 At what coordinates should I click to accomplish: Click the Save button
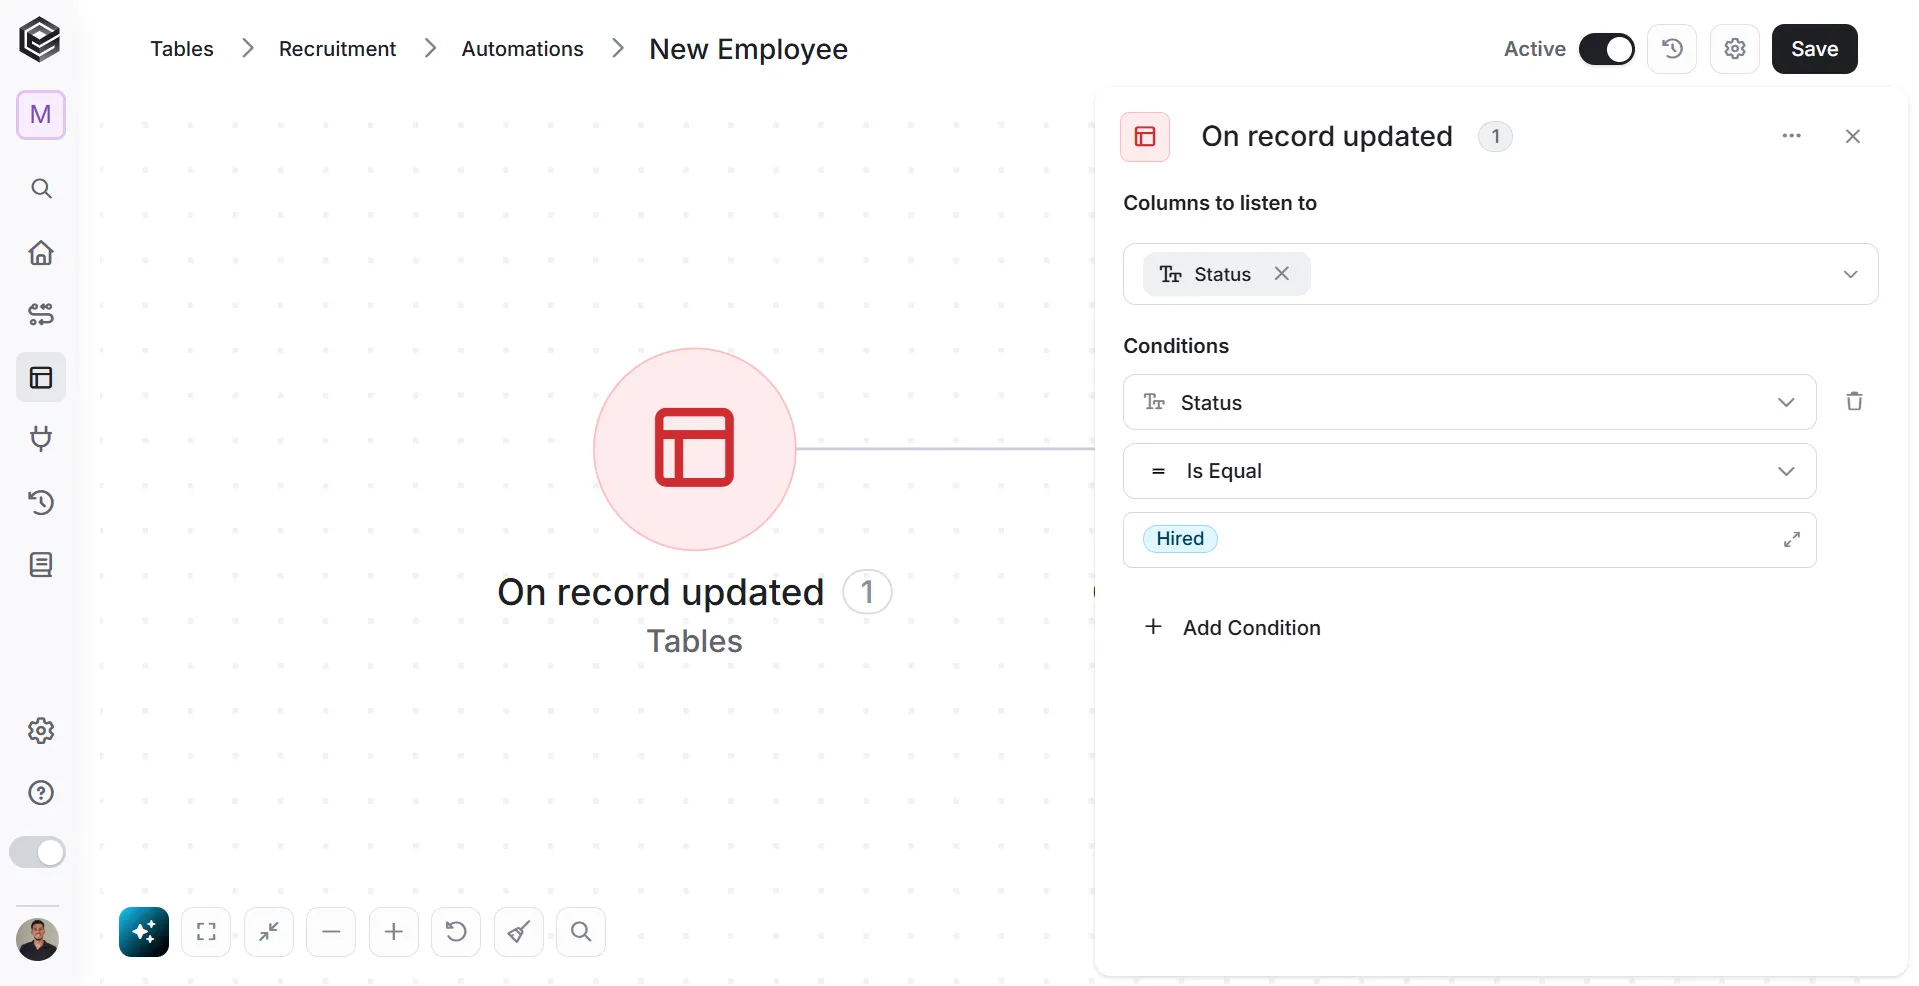(1814, 49)
